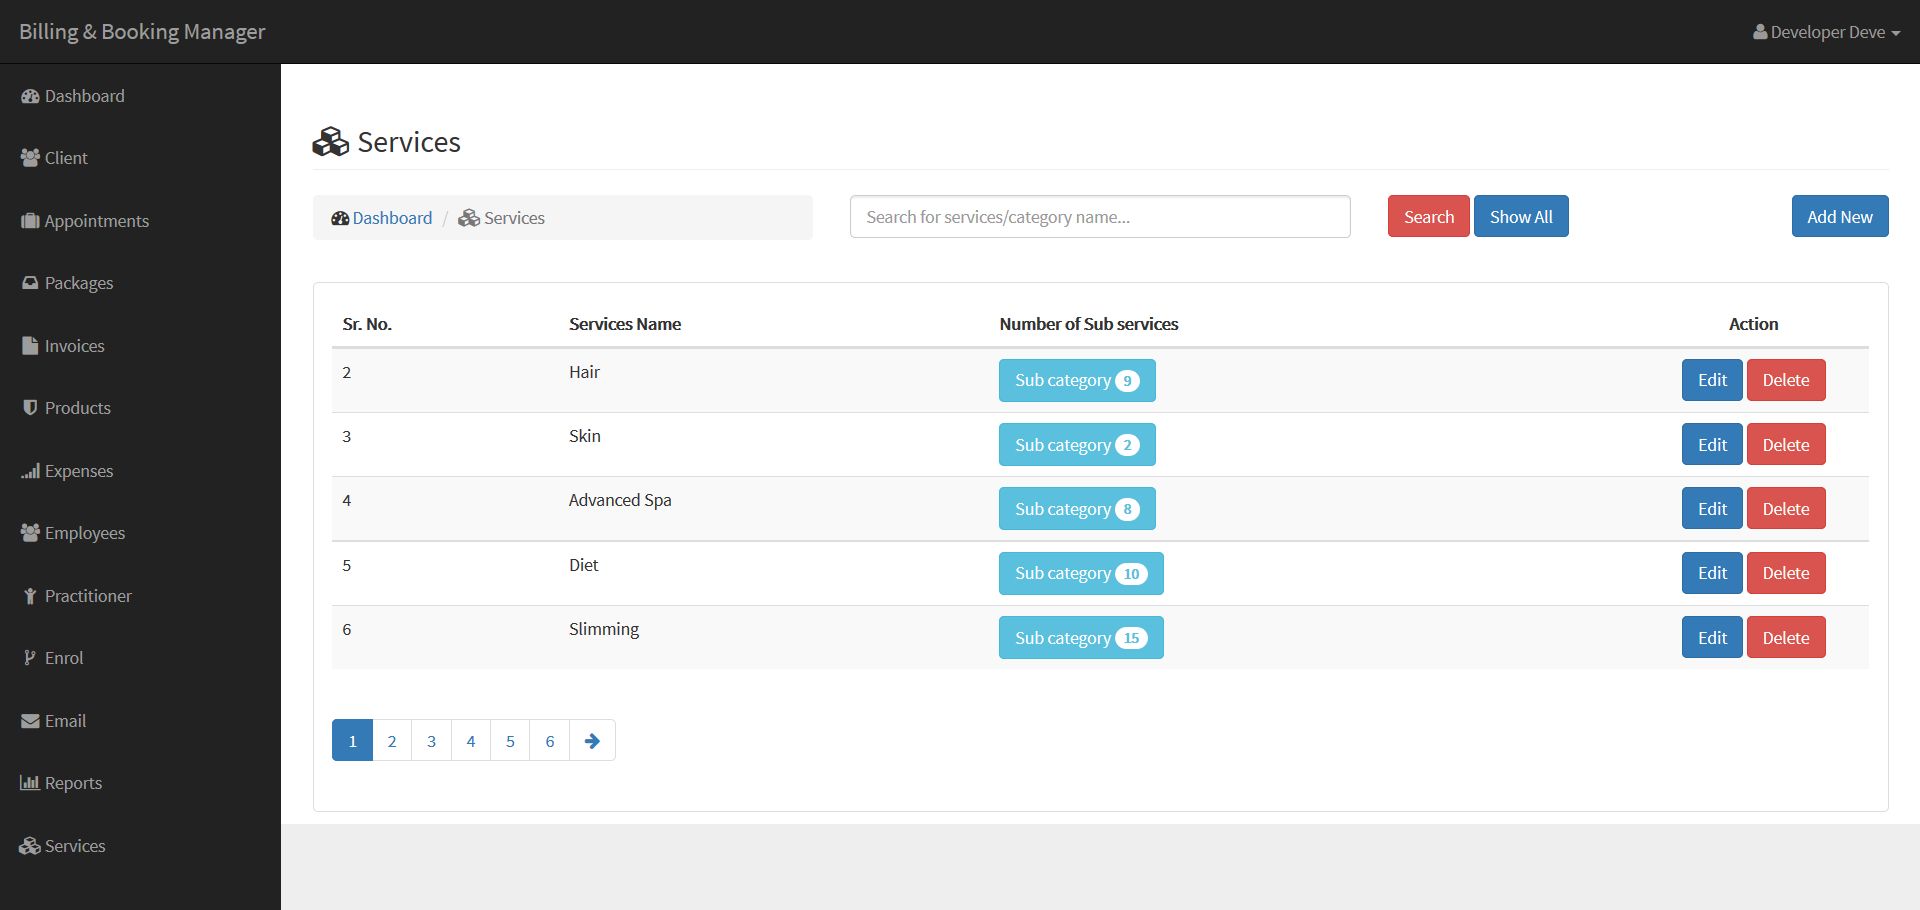
Task: Expand Sub category for Hair service
Action: (x=1076, y=381)
